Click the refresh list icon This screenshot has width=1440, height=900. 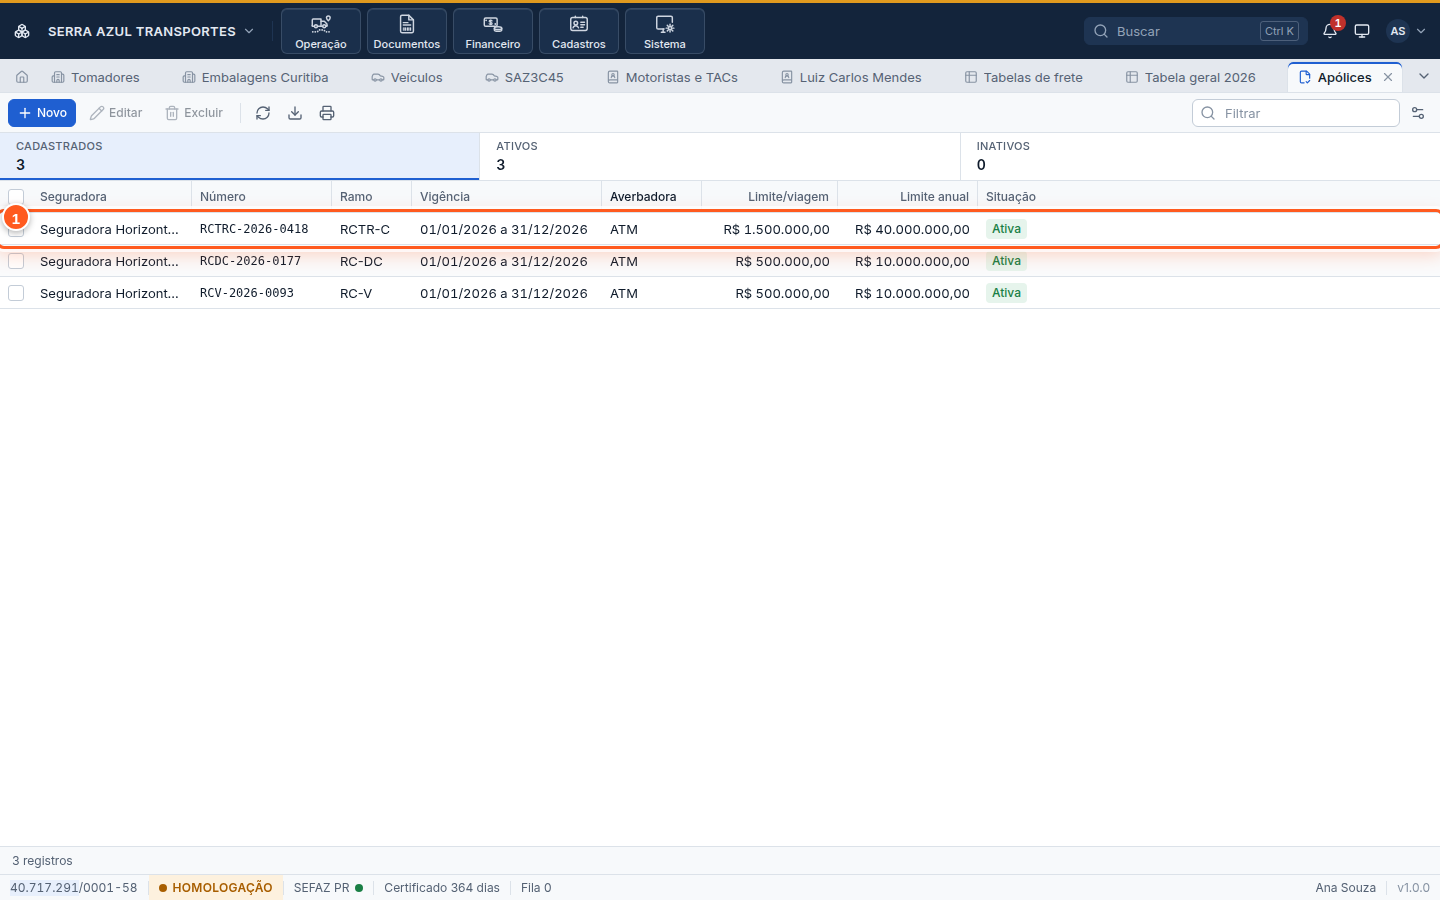pos(263,113)
